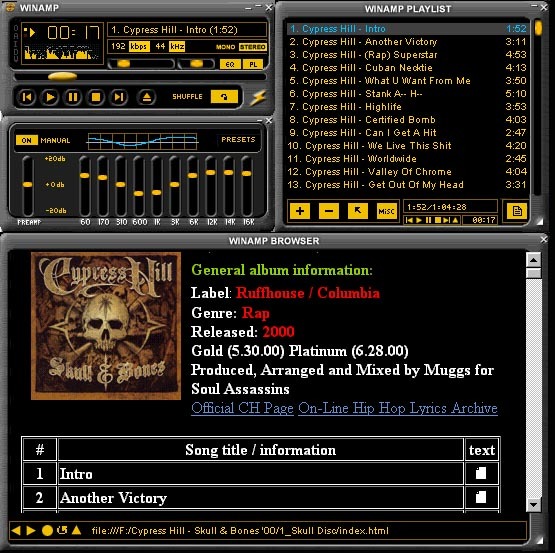The height and width of the screenshot is (553, 555).
Task: Toggle the PL playlist window button
Action: pyautogui.click(x=253, y=64)
